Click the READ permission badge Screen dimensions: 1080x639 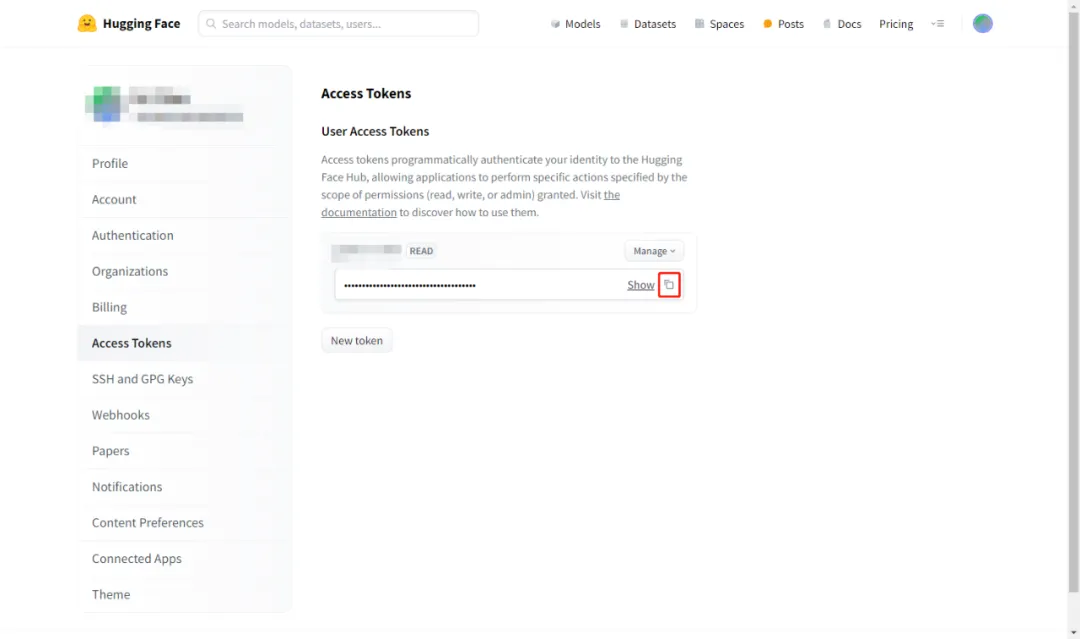click(x=421, y=251)
